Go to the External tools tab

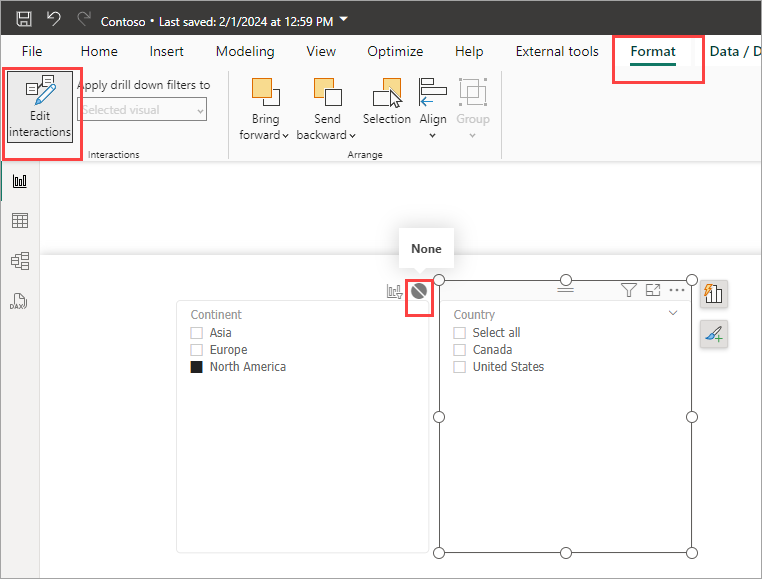tap(557, 52)
